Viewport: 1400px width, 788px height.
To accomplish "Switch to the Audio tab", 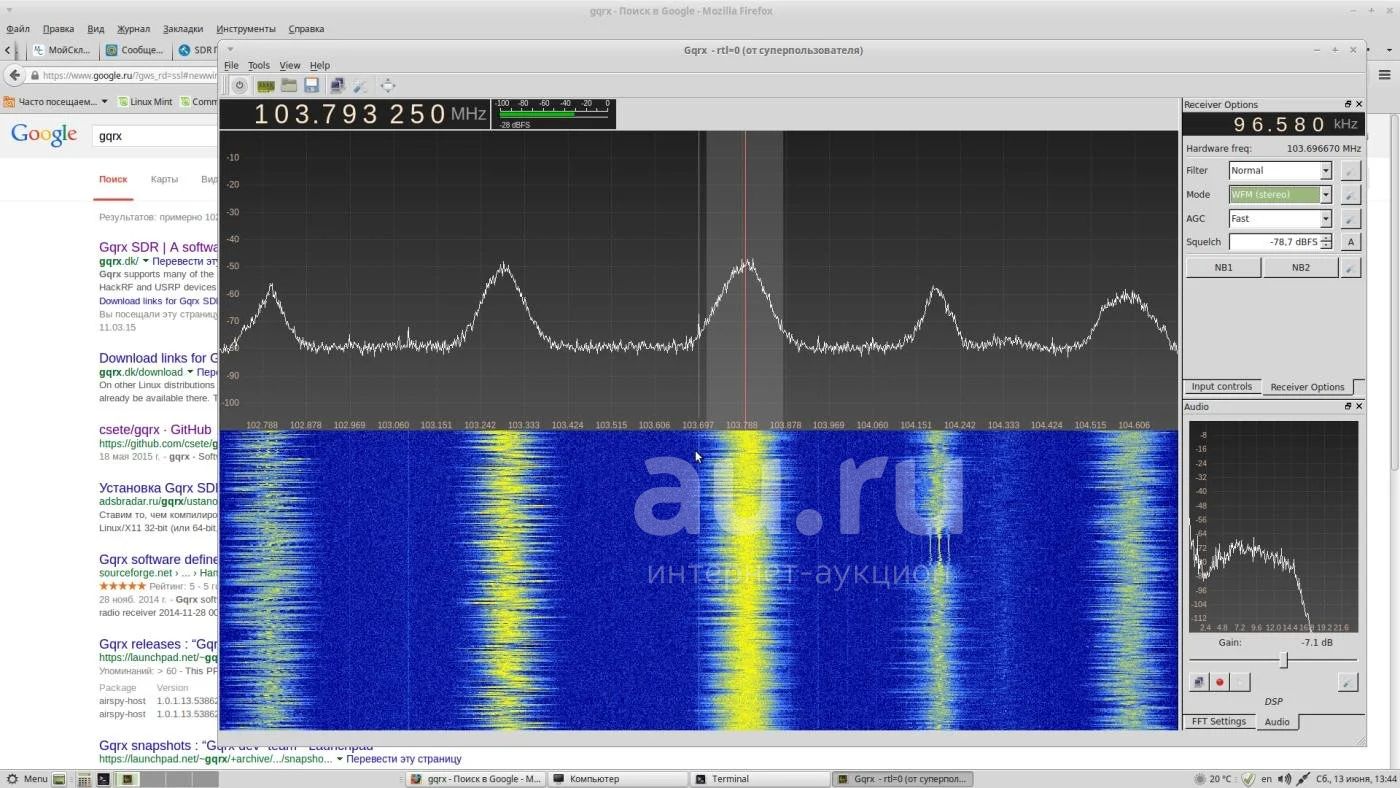I will [1277, 722].
